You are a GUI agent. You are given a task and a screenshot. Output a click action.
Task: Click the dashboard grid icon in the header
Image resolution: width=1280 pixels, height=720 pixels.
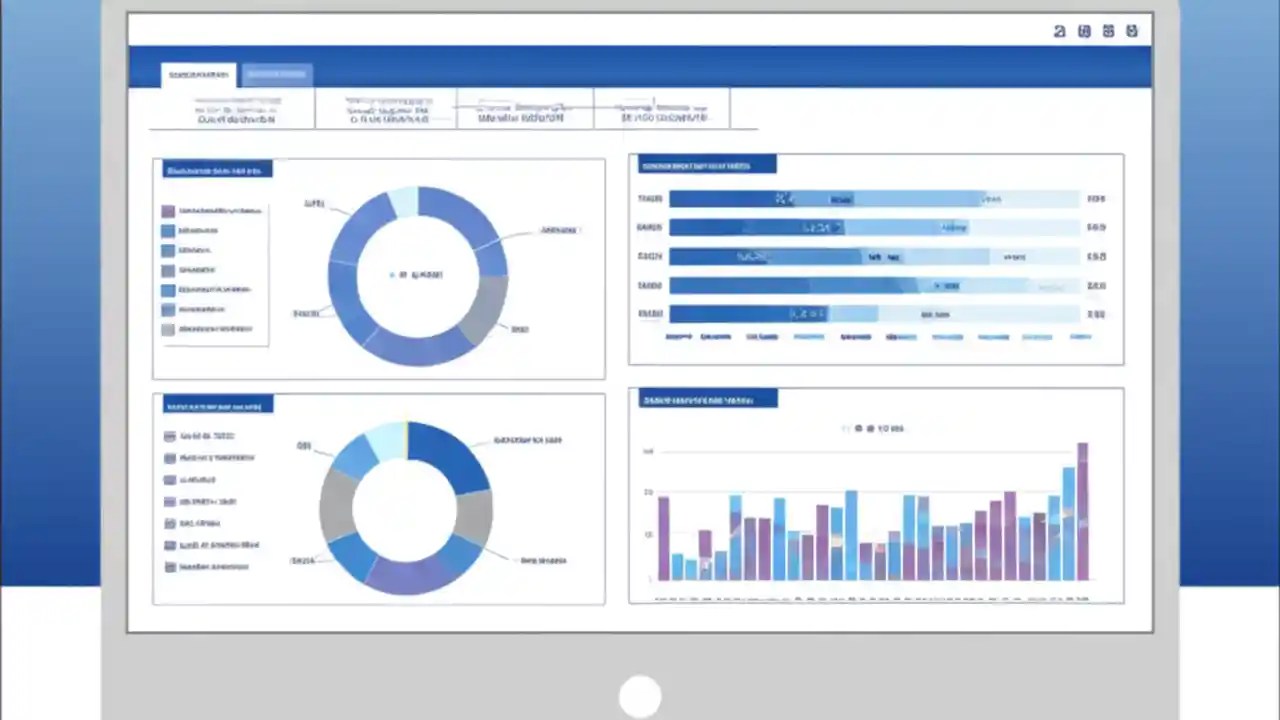click(1108, 31)
